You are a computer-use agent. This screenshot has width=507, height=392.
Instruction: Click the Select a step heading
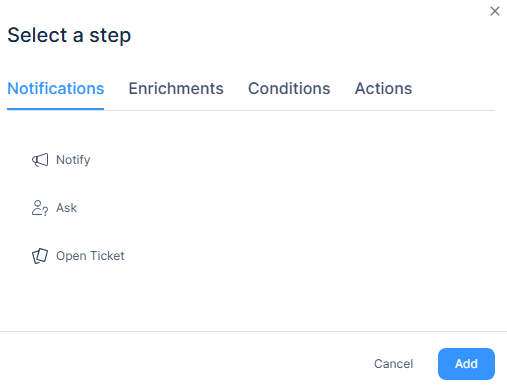tap(69, 35)
